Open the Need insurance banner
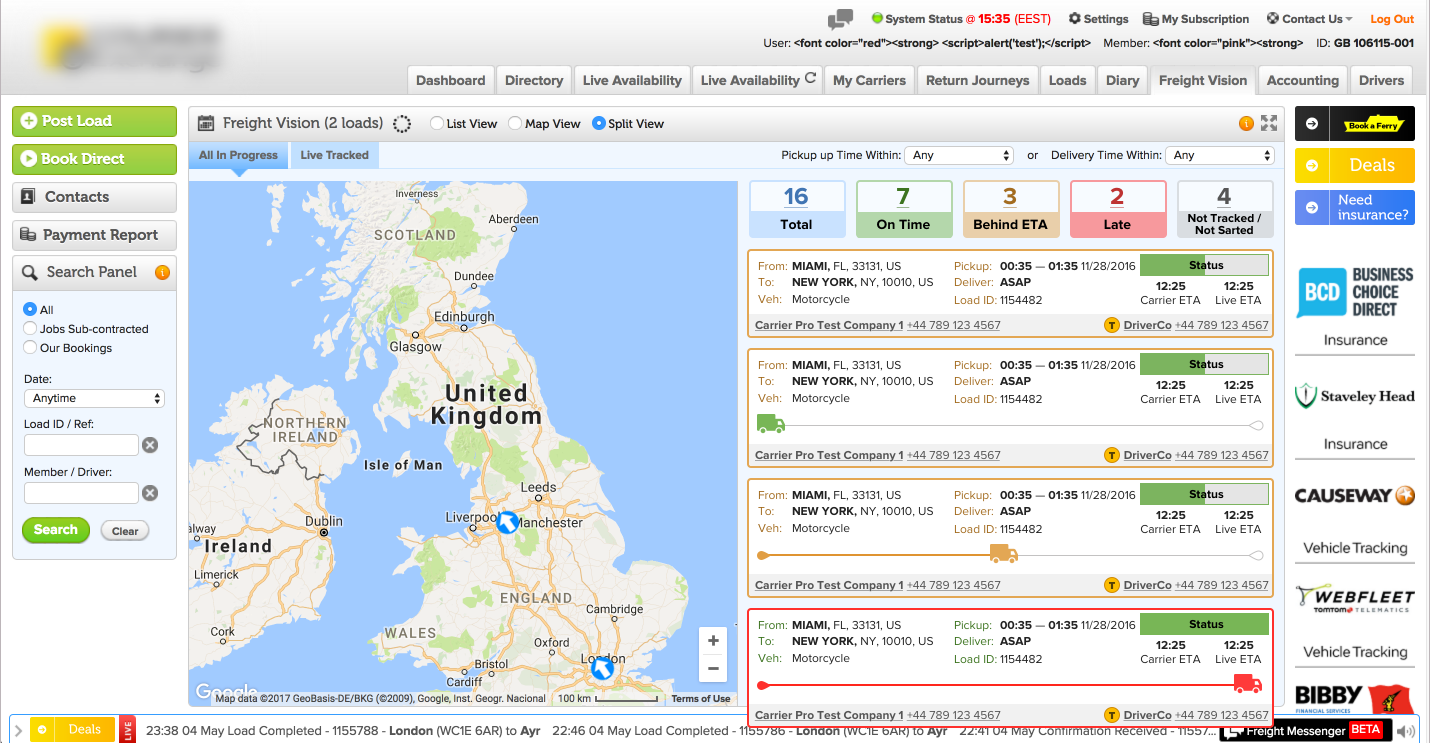This screenshot has height=743, width=1430. [1355, 207]
